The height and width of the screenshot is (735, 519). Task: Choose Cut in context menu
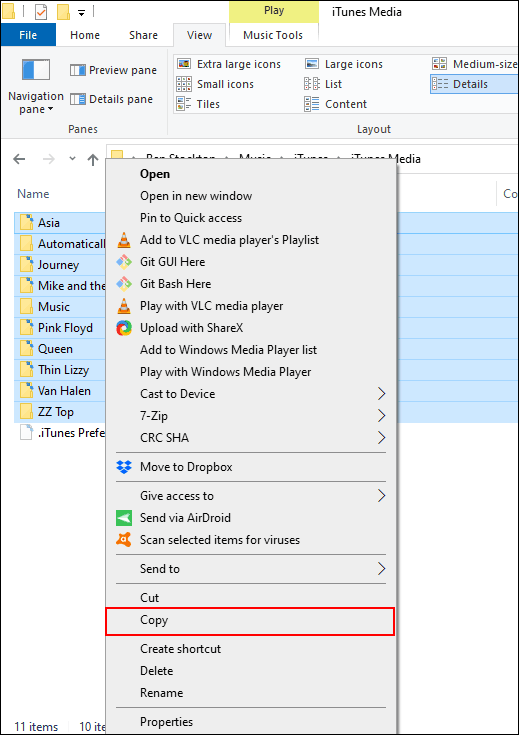[x=251, y=598]
